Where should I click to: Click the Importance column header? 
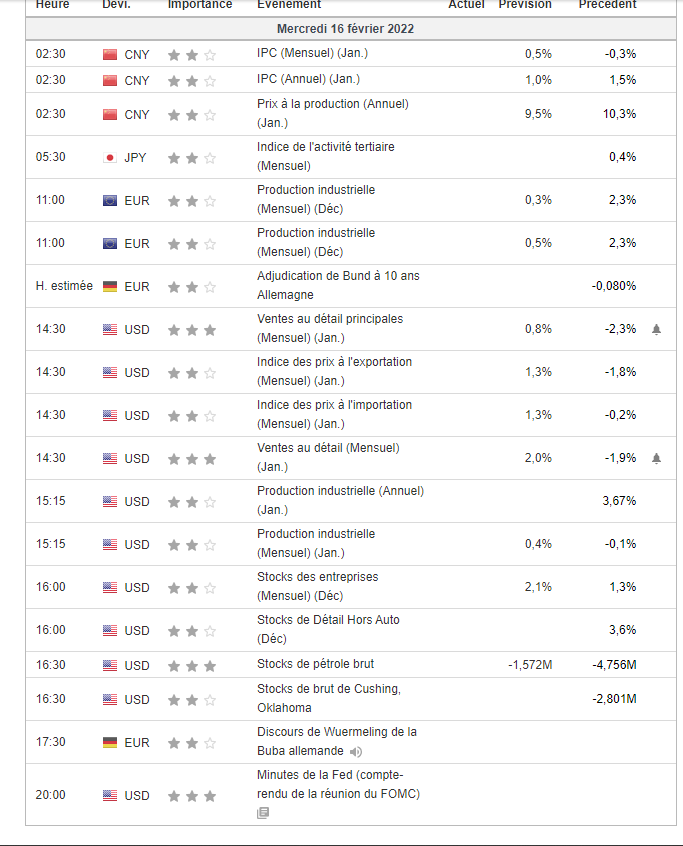200,5
